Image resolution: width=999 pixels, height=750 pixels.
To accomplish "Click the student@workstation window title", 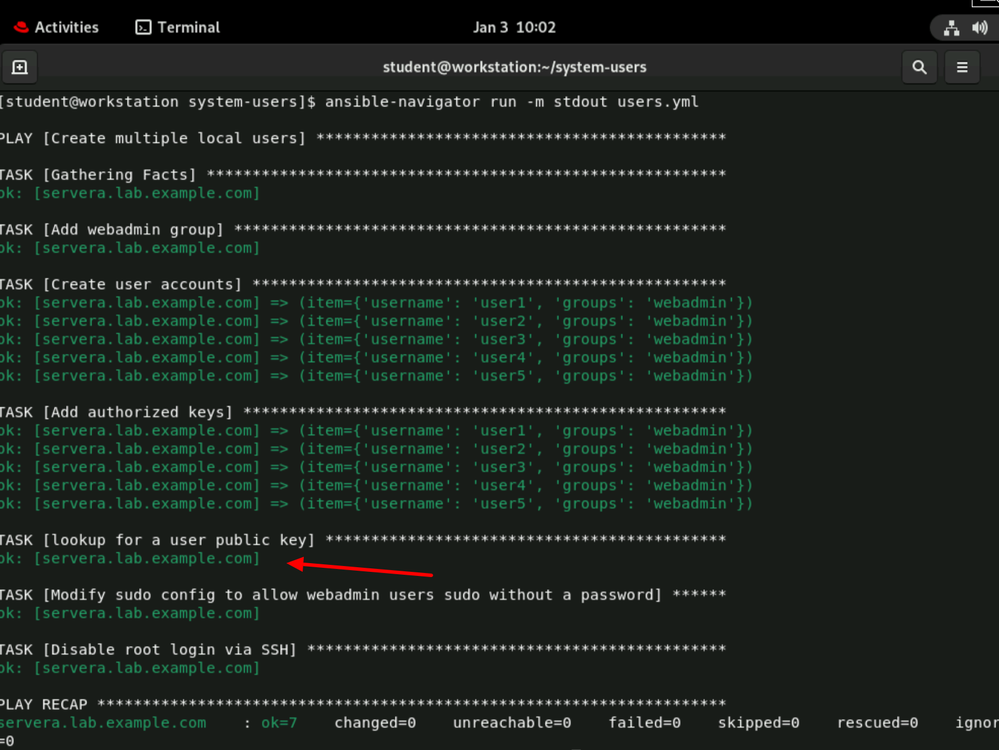I will [x=514, y=67].
